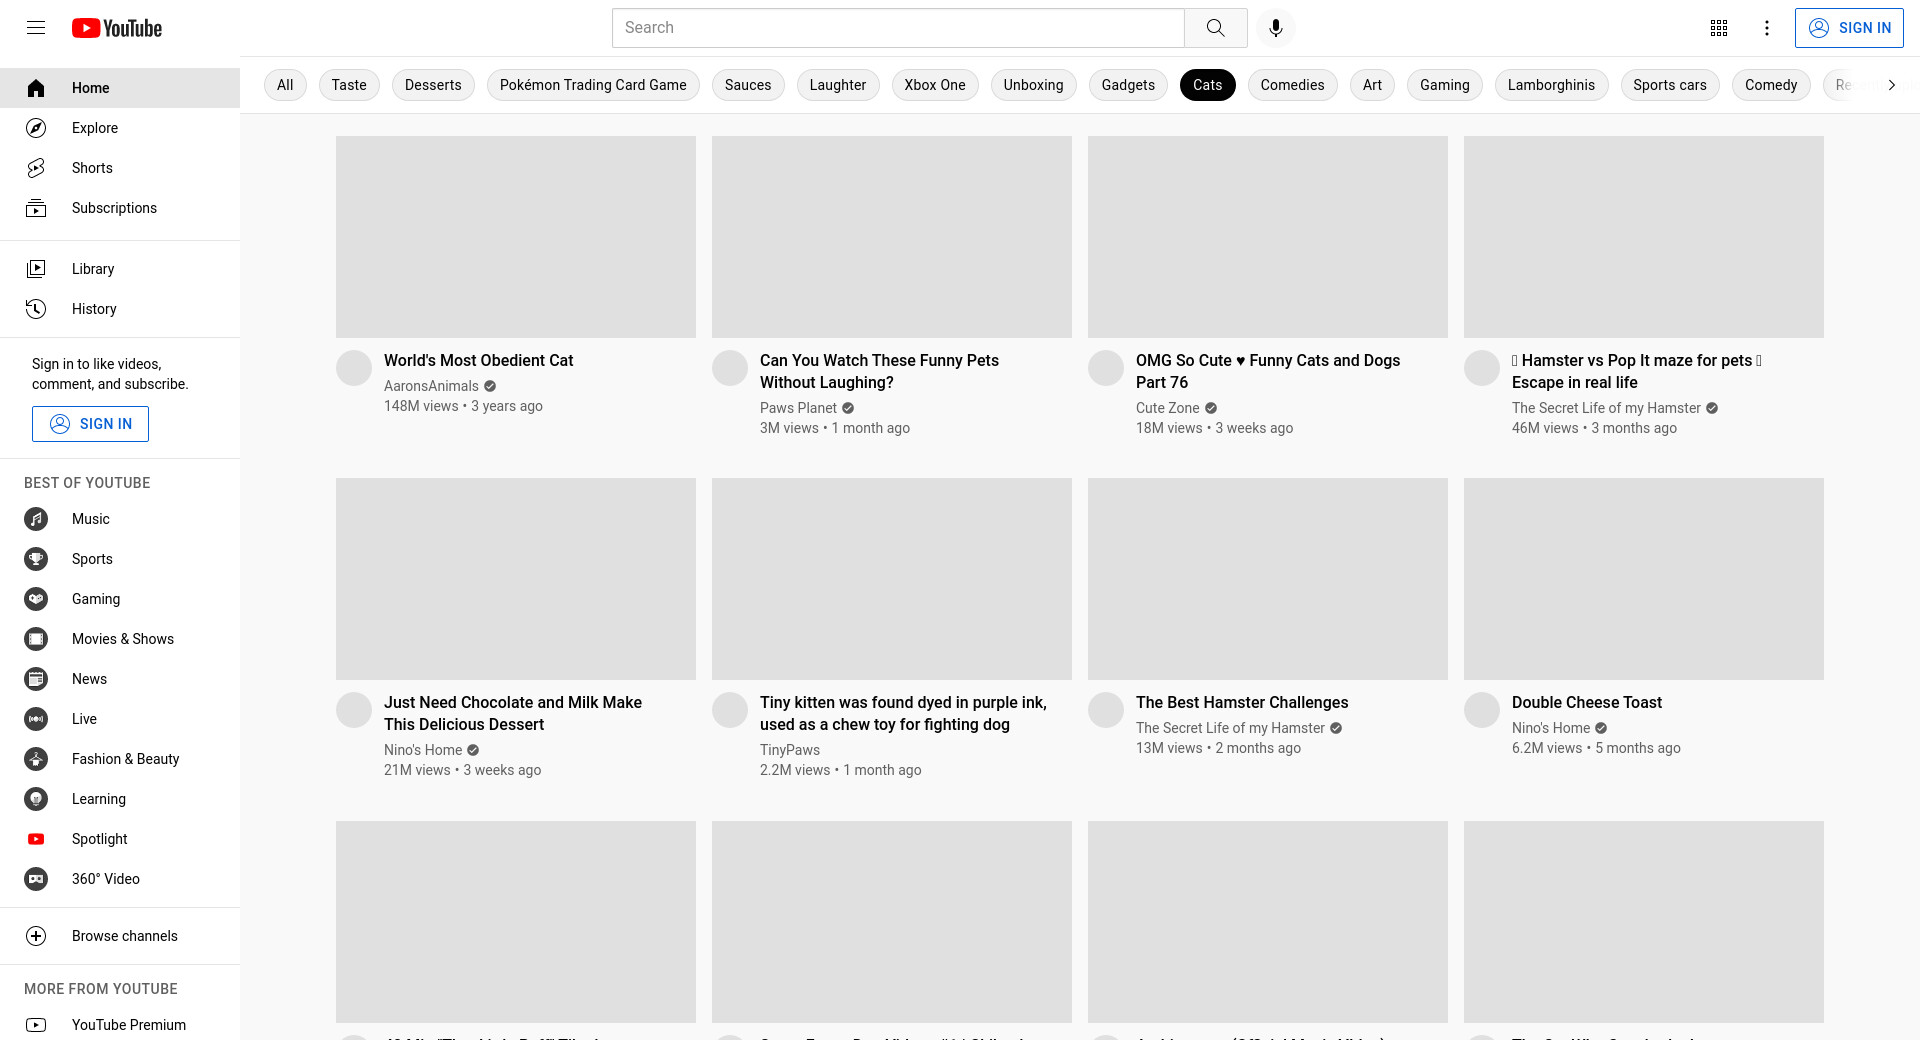Select the Cats chip
Image resolution: width=1920 pixels, height=1040 pixels.
pos(1208,85)
